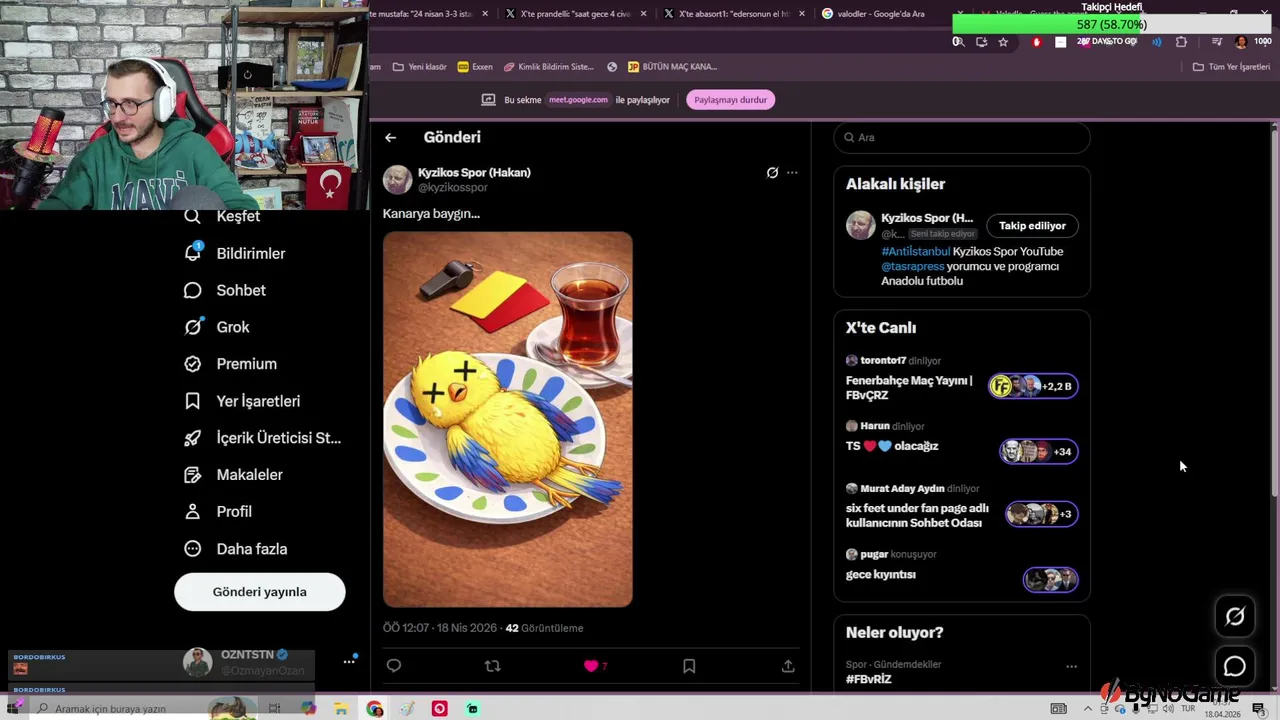Viewport: 1280px width, 720px height.
Task: Open Keşfet in the left sidebar
Action: pos(223,217)
